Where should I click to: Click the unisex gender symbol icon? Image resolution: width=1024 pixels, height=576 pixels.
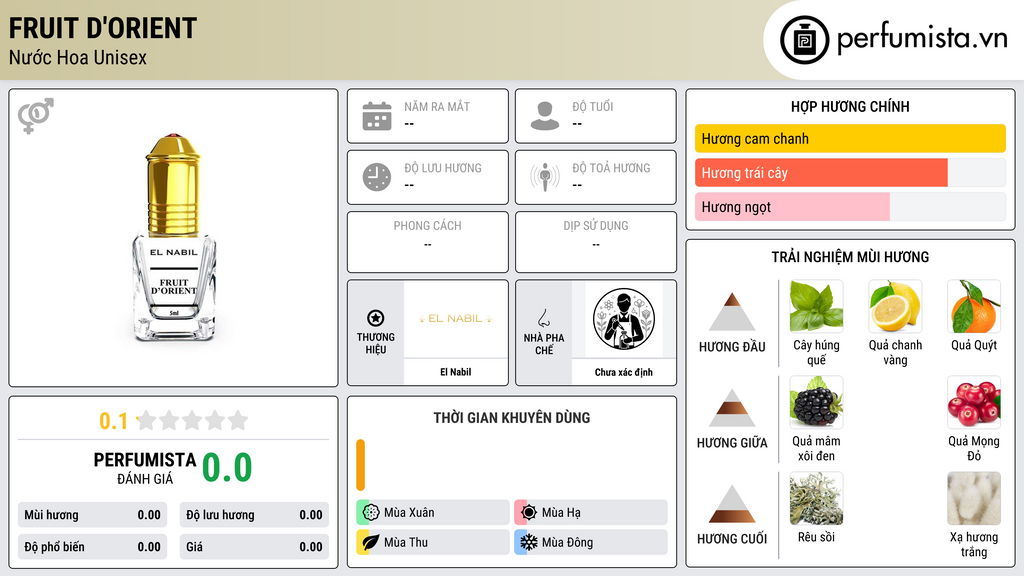point(36,116)
